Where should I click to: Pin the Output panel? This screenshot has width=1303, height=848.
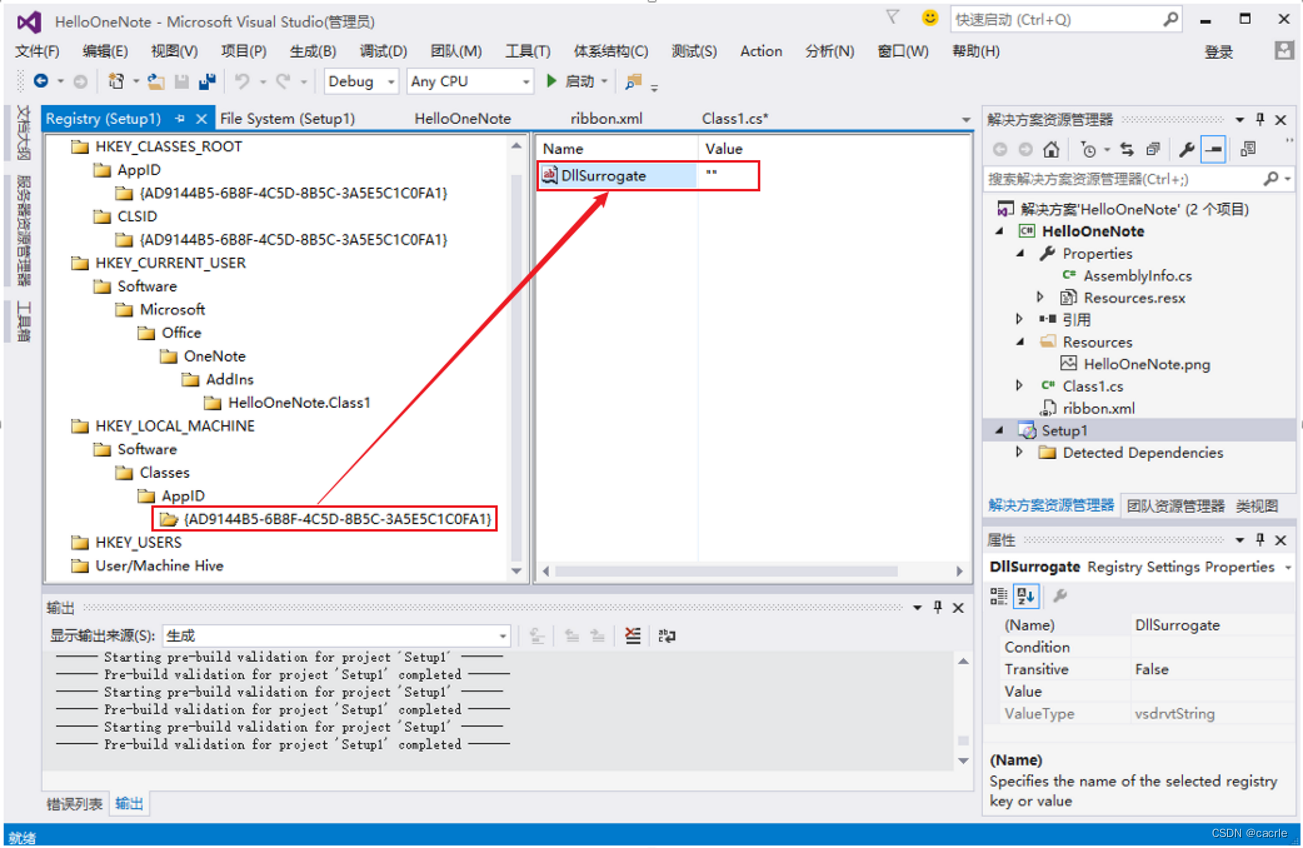[x=937, y=607]
